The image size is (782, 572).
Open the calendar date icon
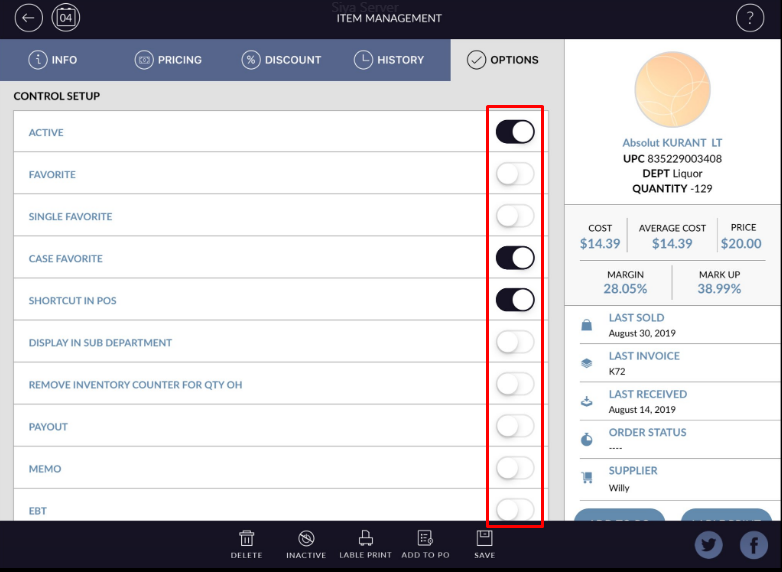66,18
